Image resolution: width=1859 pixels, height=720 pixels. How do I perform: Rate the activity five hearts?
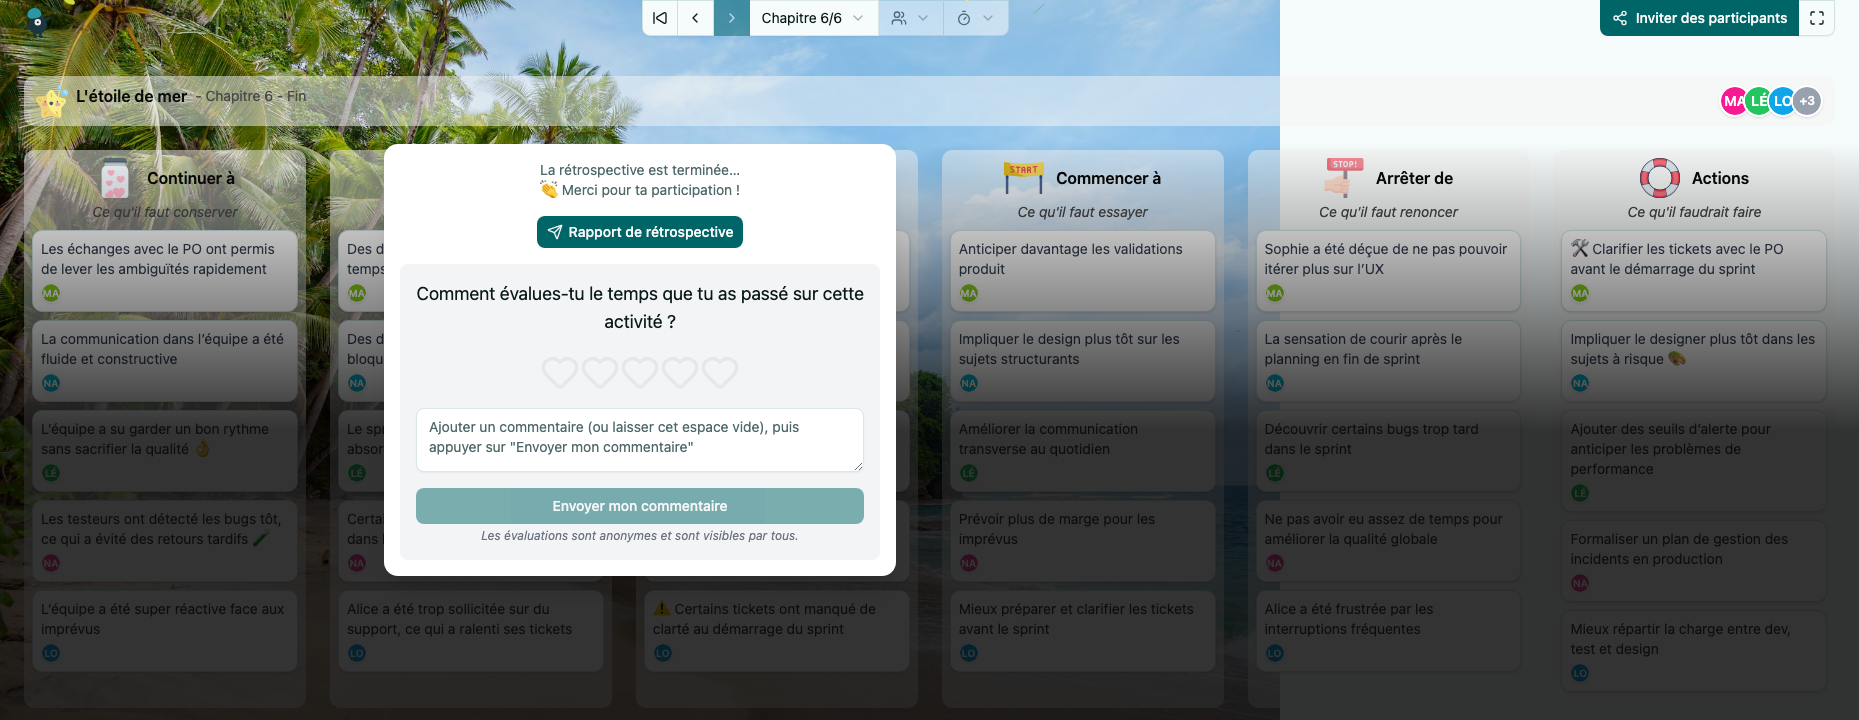click(x=720, y=373)
